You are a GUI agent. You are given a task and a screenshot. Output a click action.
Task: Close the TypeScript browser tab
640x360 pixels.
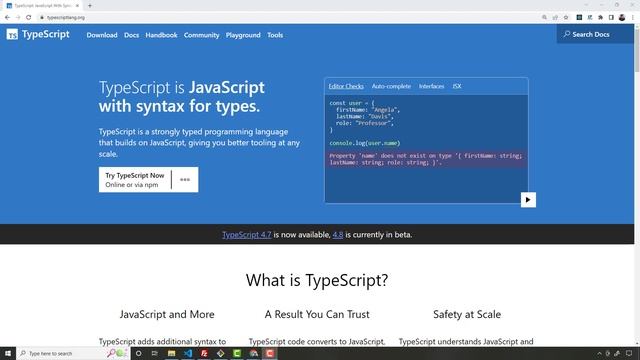(x=78, y=6)
